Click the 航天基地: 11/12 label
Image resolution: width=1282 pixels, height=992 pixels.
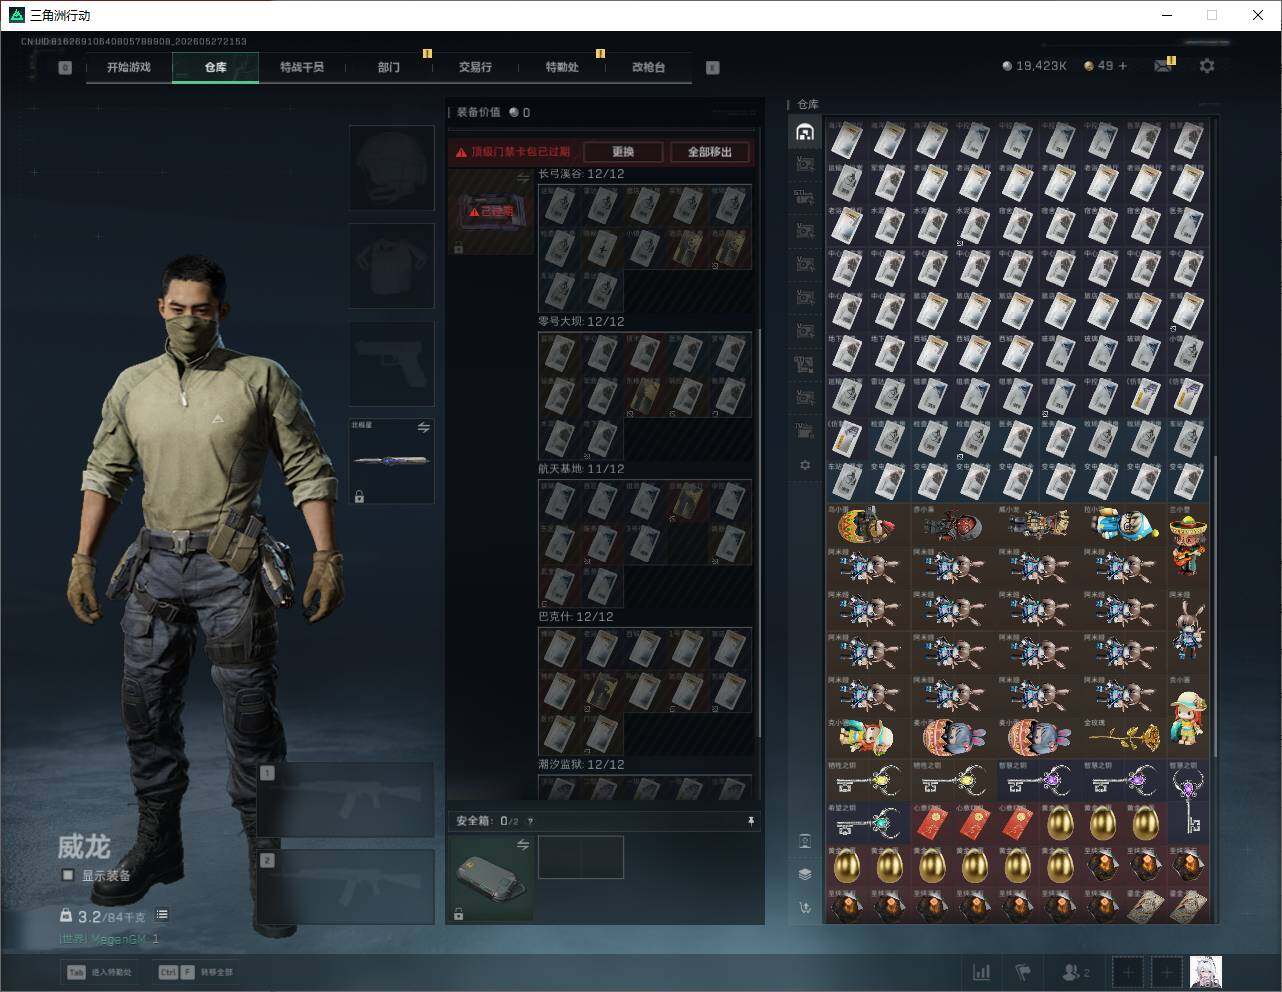click(x=581, y=469)
